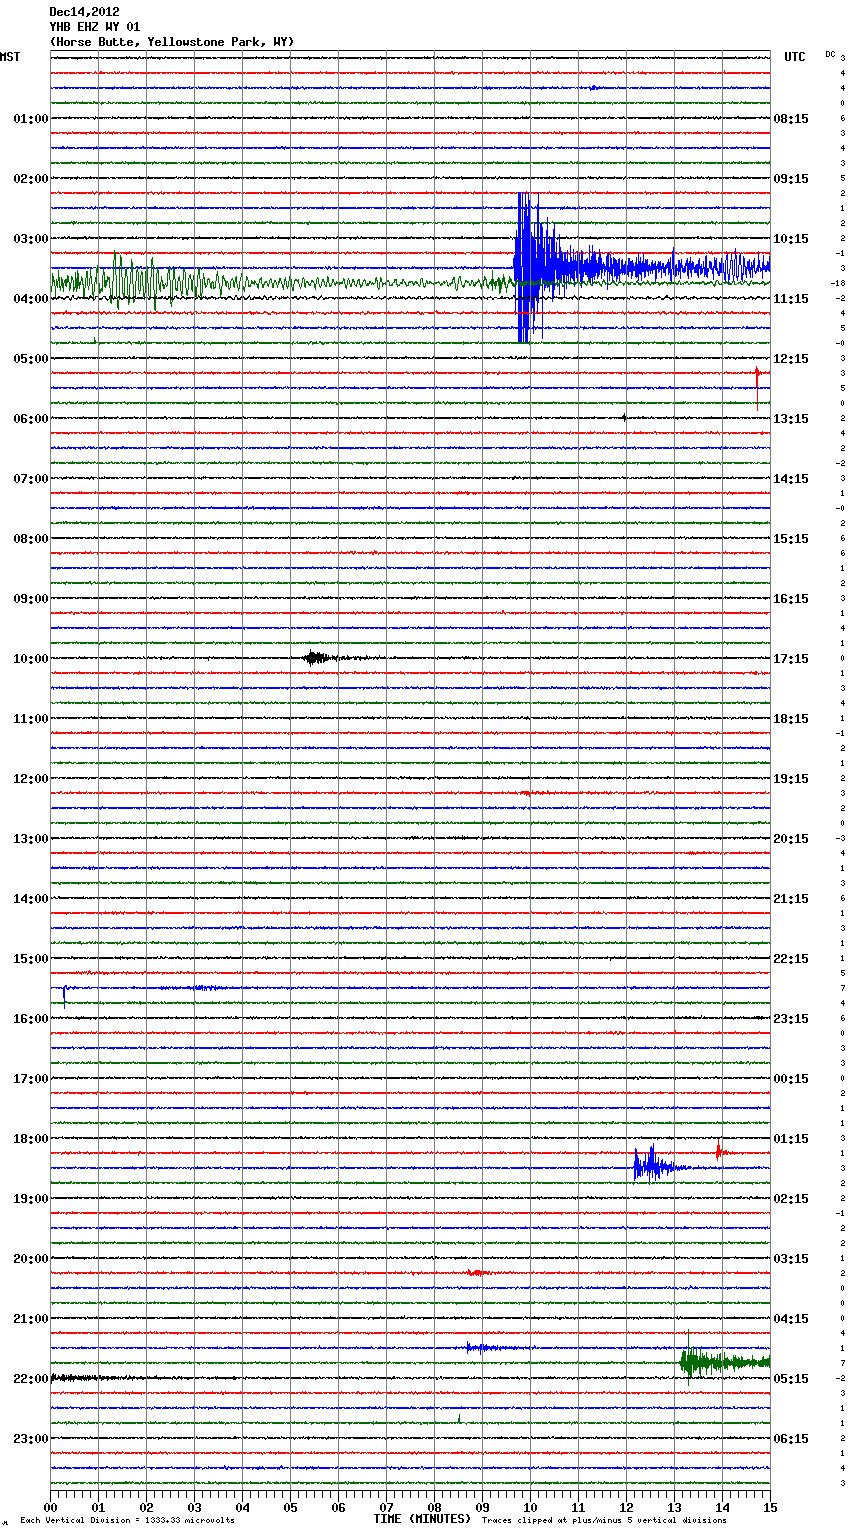Screen dimensions: 850x1534
Task: Select the station code YHB EHZ WY 01
Action: tap(95, 27)
